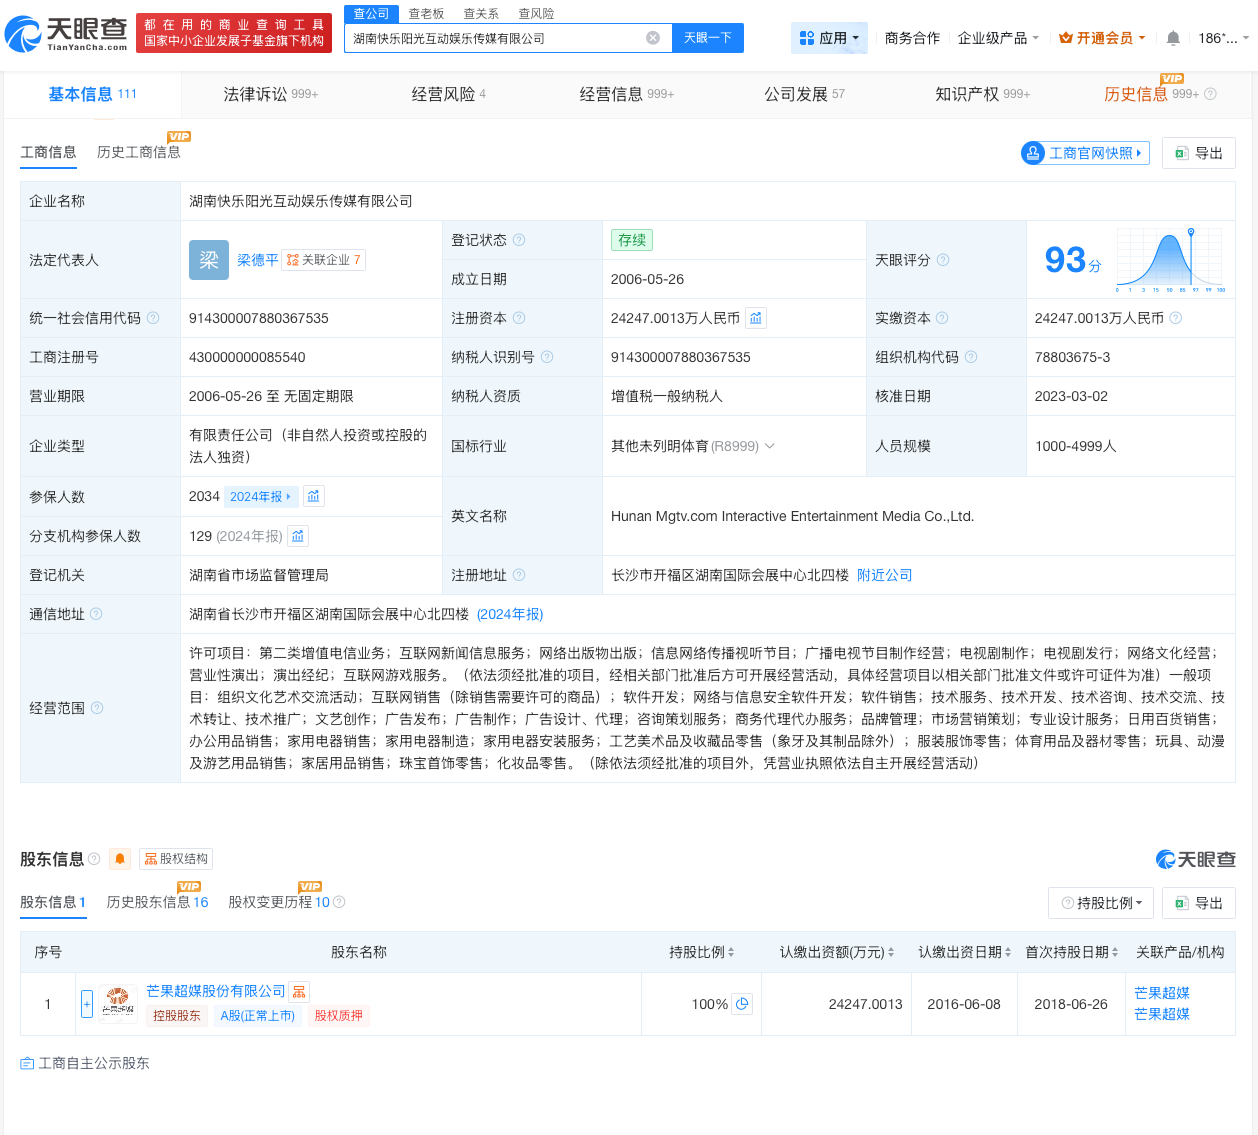Click the TianYanCha logo
The width and height of the screenshot is (1258, 1135).
pos(66,34)
